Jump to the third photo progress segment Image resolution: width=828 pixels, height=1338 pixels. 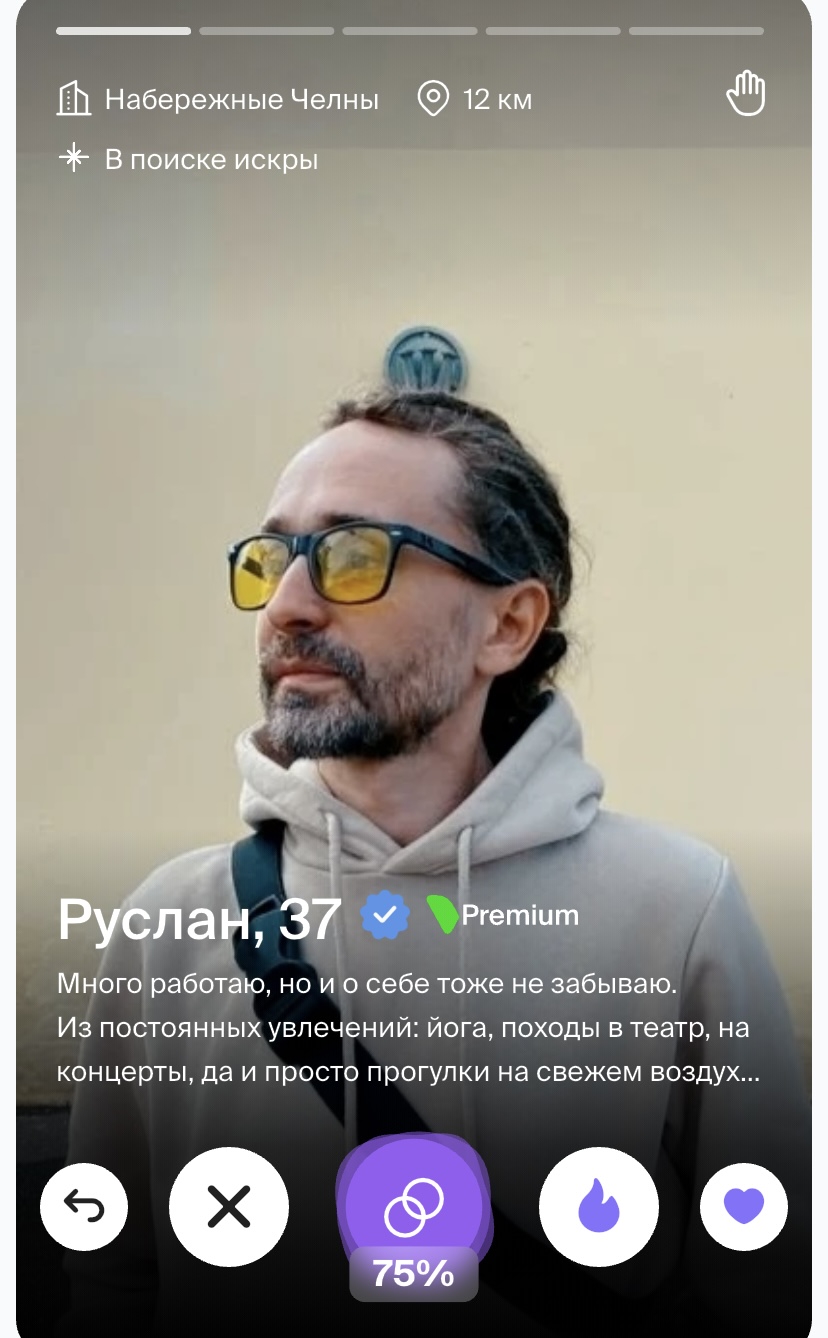pos(410,31)
